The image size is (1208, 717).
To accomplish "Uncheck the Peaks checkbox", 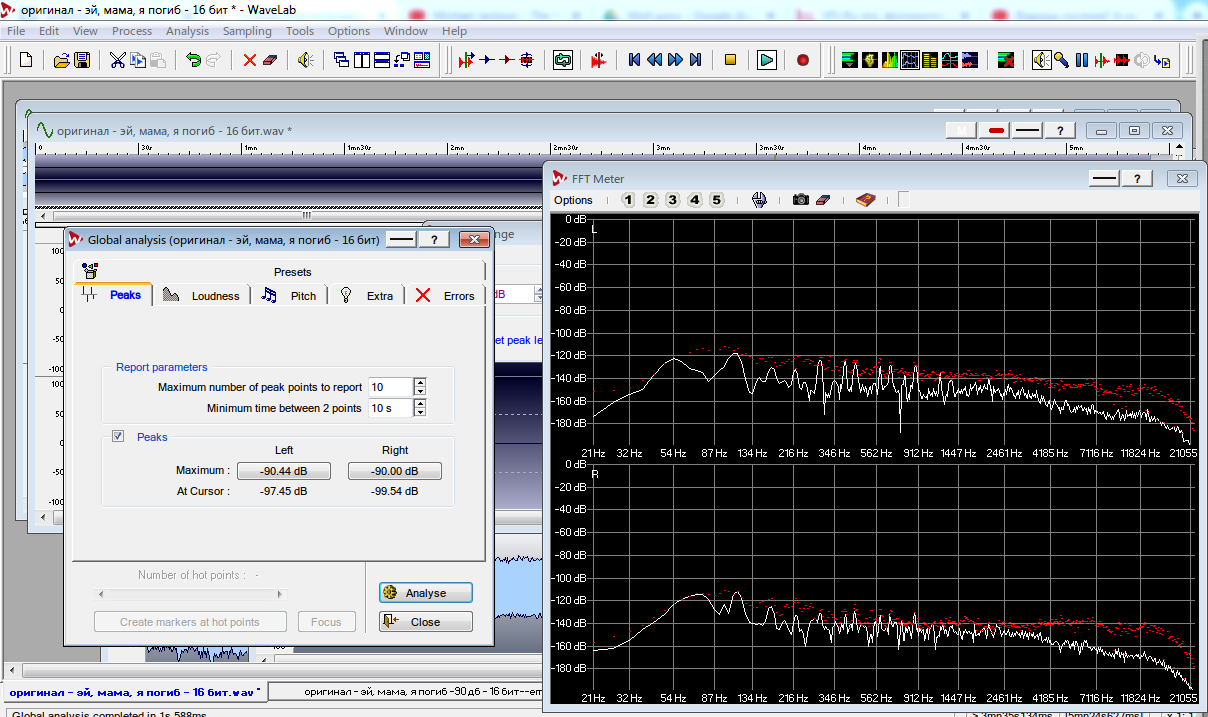I will pos(118,437).
